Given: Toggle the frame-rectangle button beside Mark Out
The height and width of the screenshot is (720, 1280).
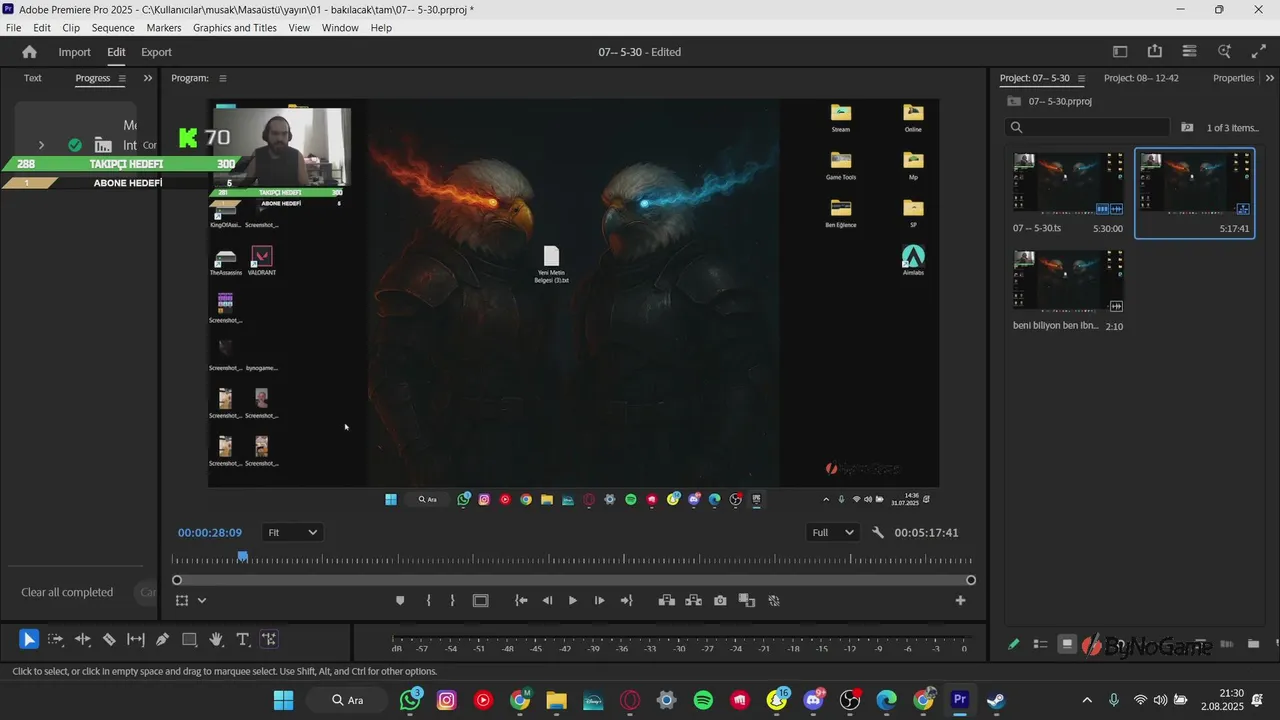Looking at the screenshot, I should [x=481, y=601].
